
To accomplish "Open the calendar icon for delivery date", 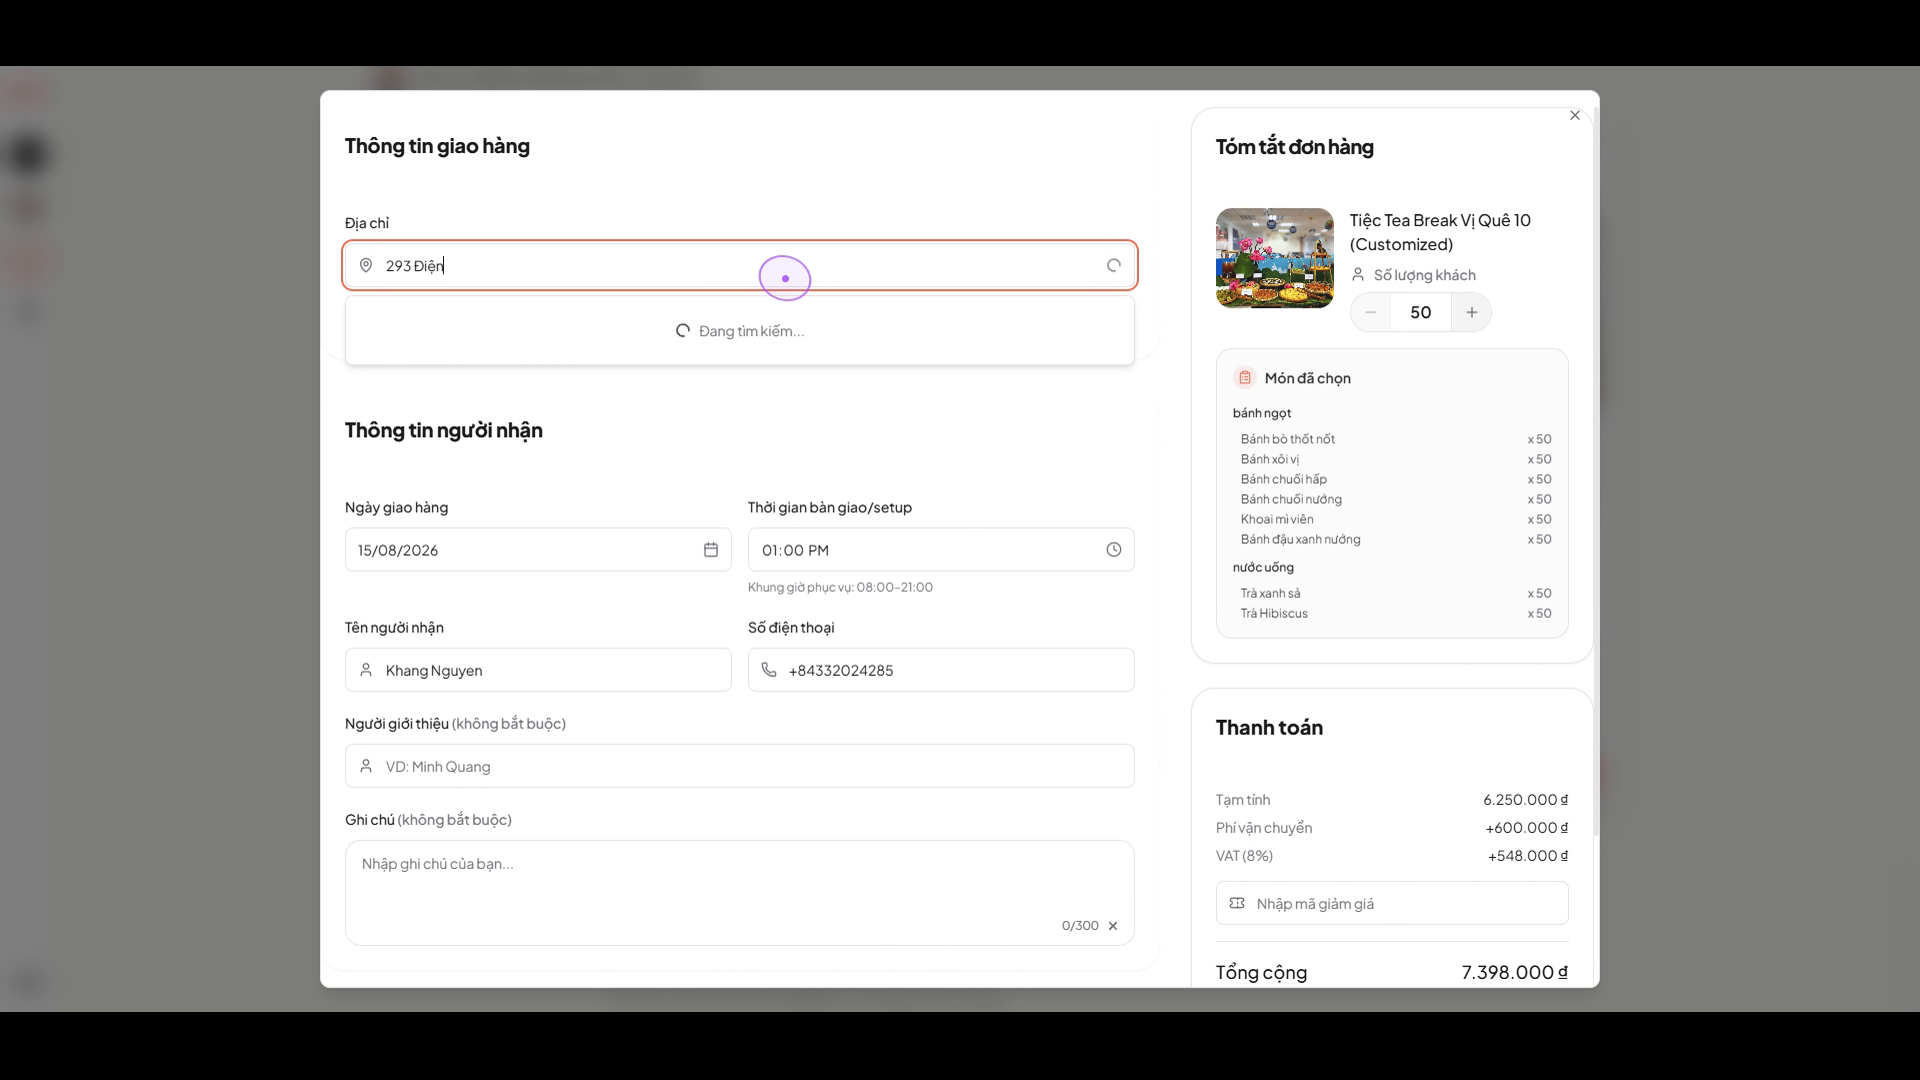I will [x=711, y=550].
